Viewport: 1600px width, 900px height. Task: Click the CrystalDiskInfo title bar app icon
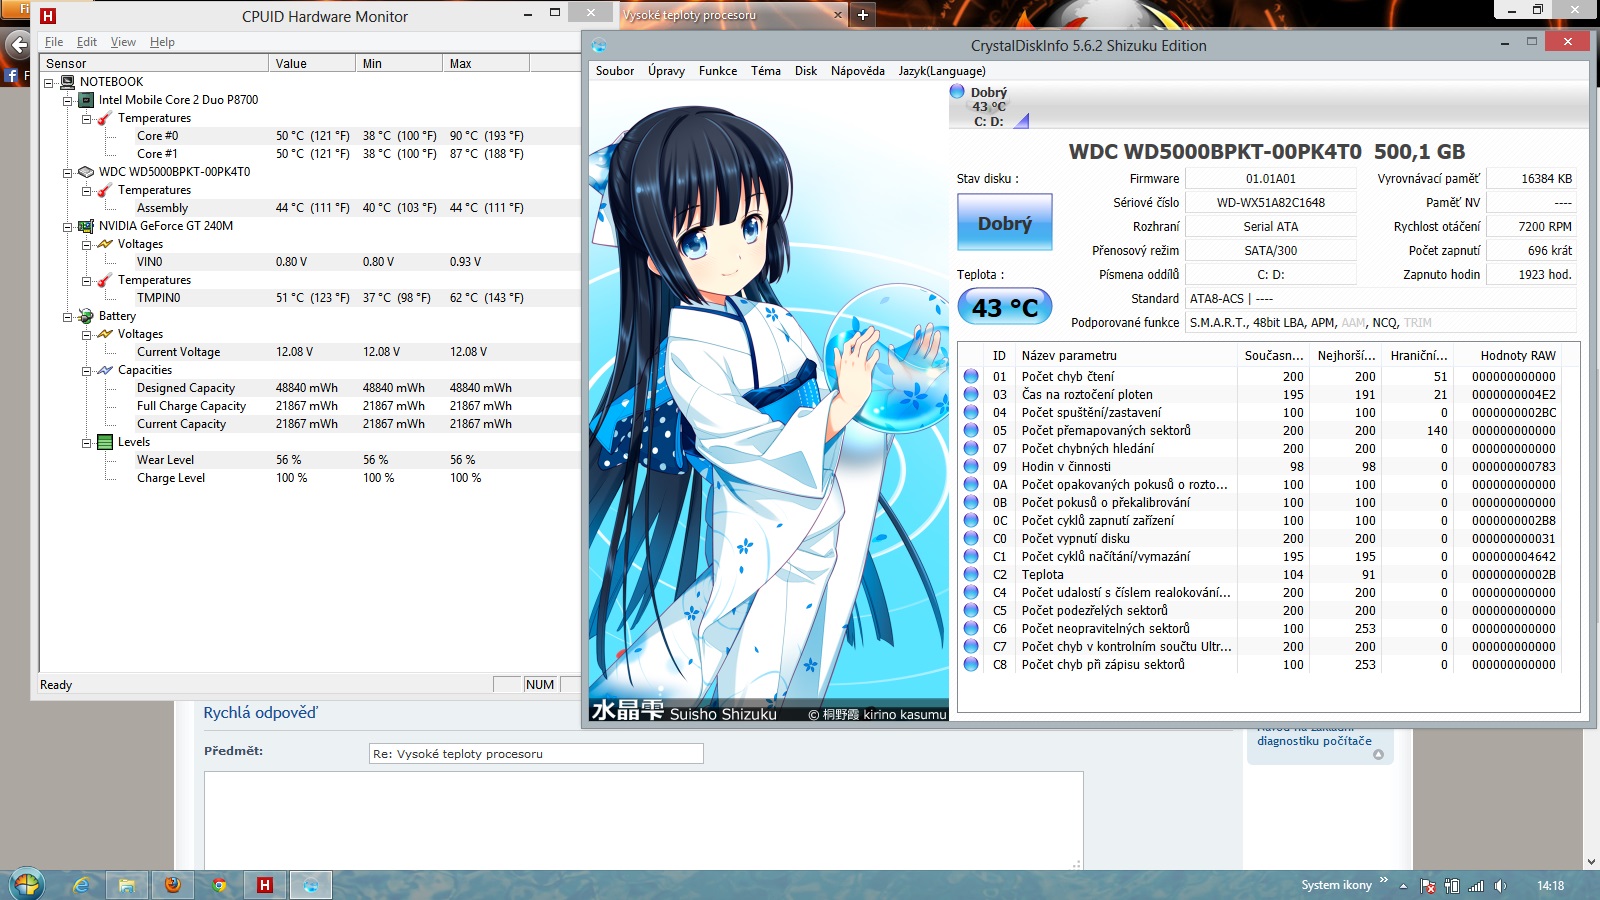tap(599, 46)
